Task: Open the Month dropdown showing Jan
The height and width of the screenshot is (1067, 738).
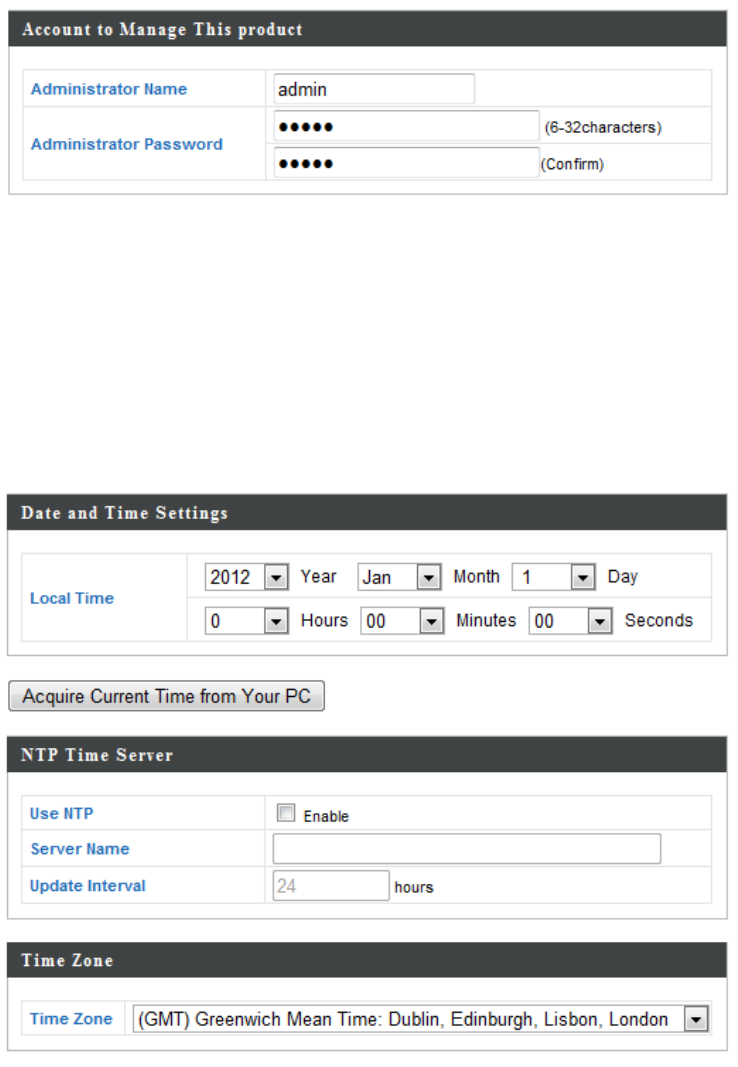Action: (x=400, y=578)
